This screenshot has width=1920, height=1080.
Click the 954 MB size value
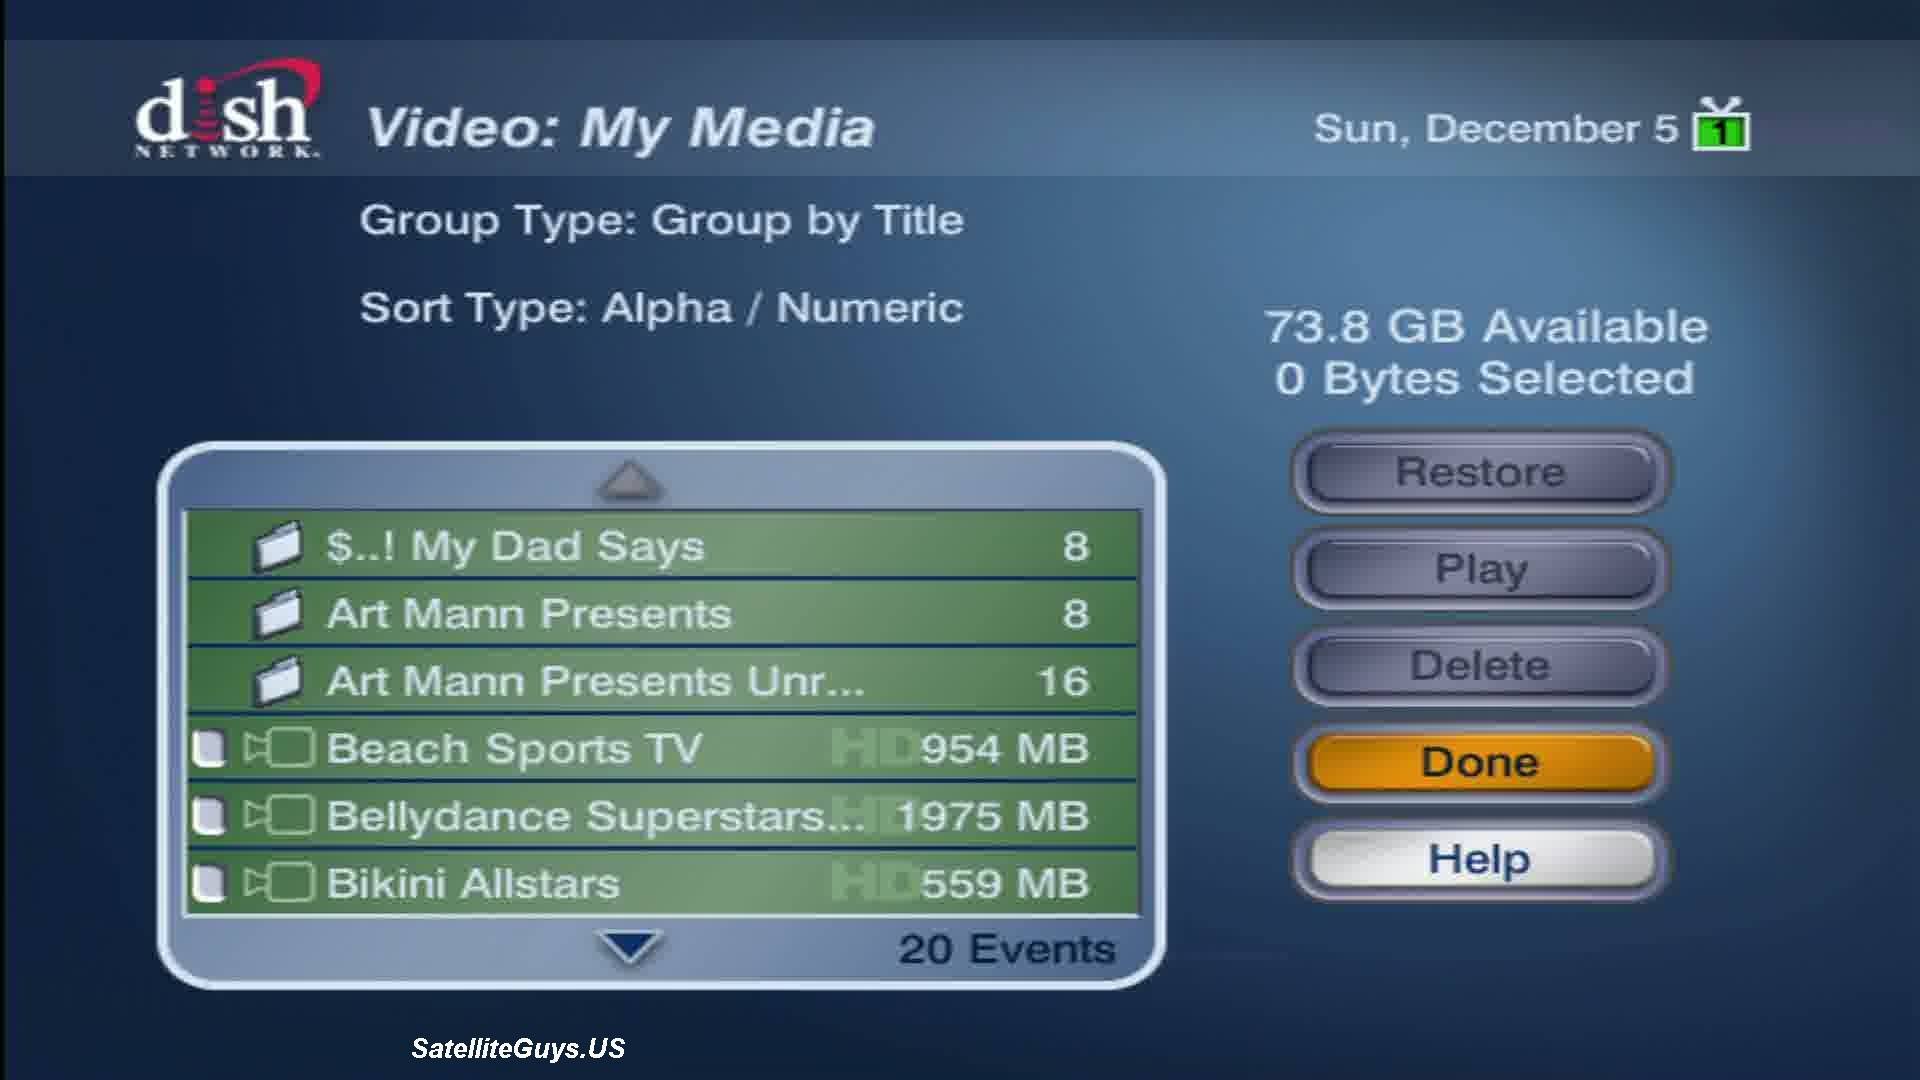tap(1004, 749)
